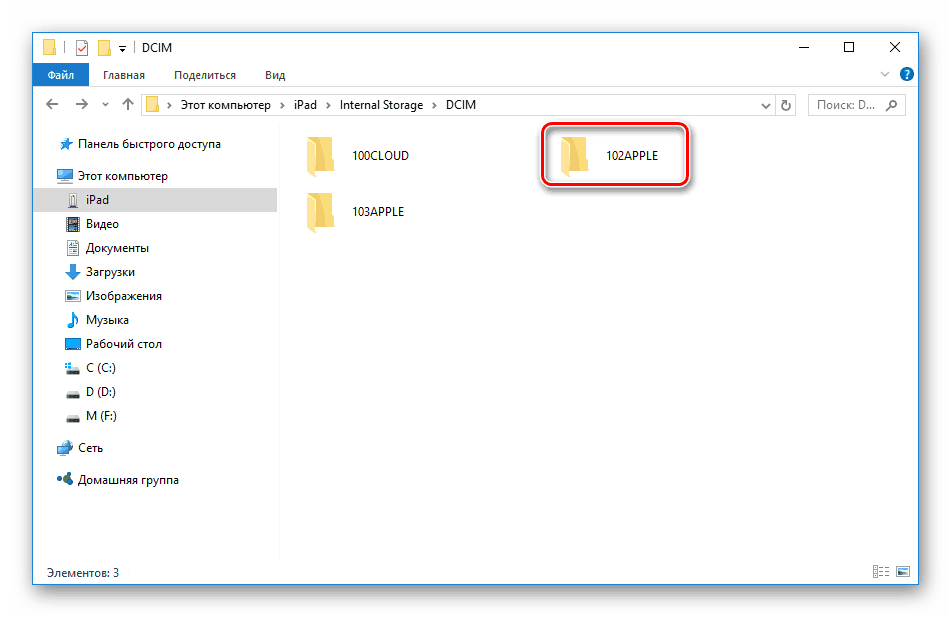The image size is (951, 617).
Task: Click the search magnifier icon
Action: pos(891,105)
